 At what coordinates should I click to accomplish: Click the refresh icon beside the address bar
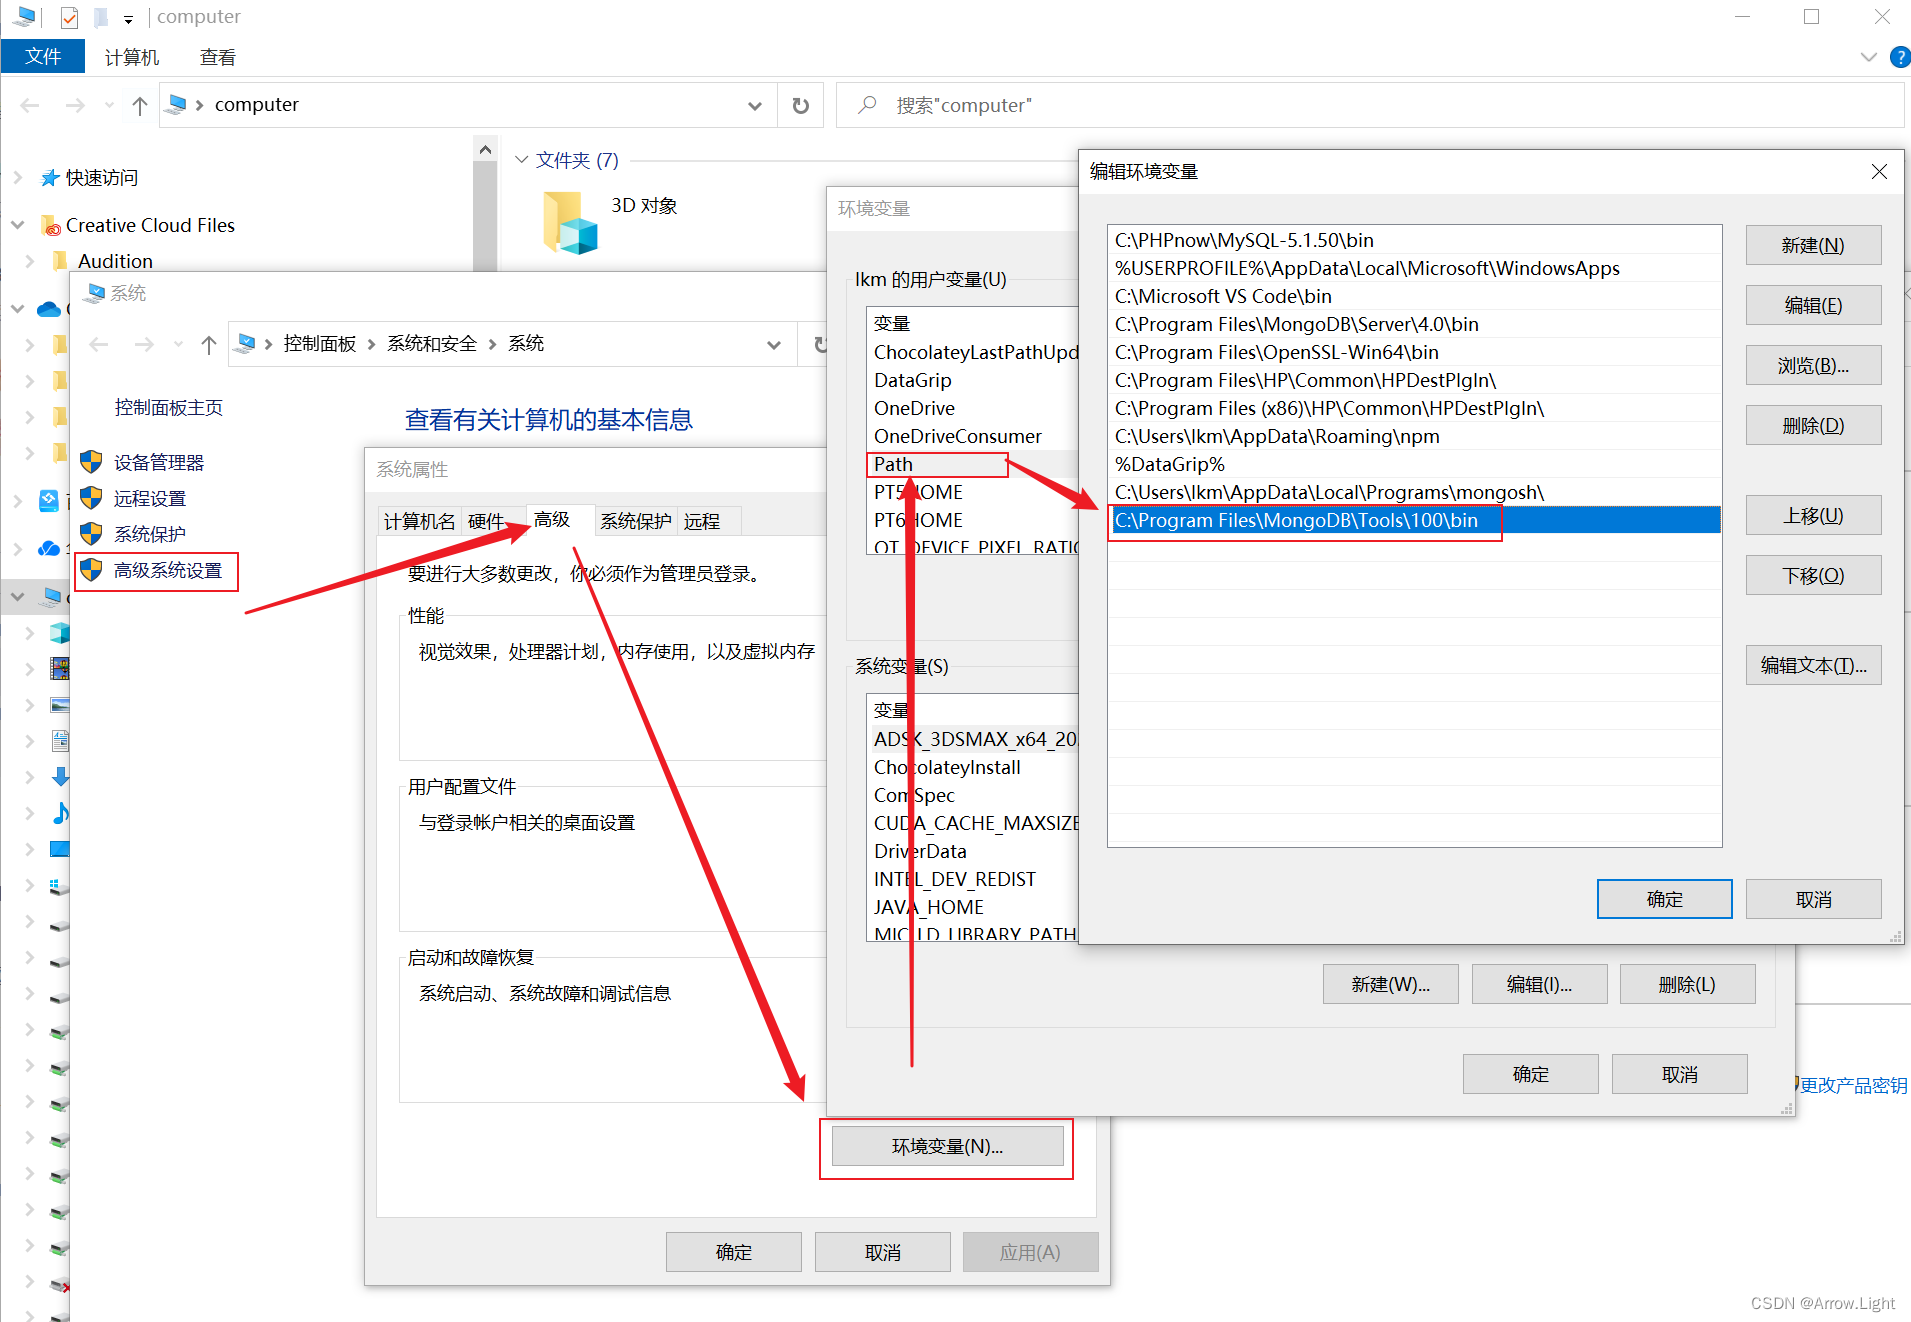click(x=800, y=104)
